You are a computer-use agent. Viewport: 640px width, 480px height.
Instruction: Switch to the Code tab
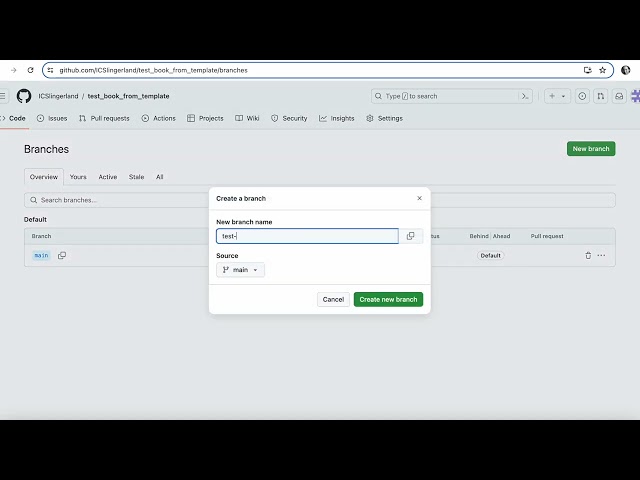(x=13, y=118)
